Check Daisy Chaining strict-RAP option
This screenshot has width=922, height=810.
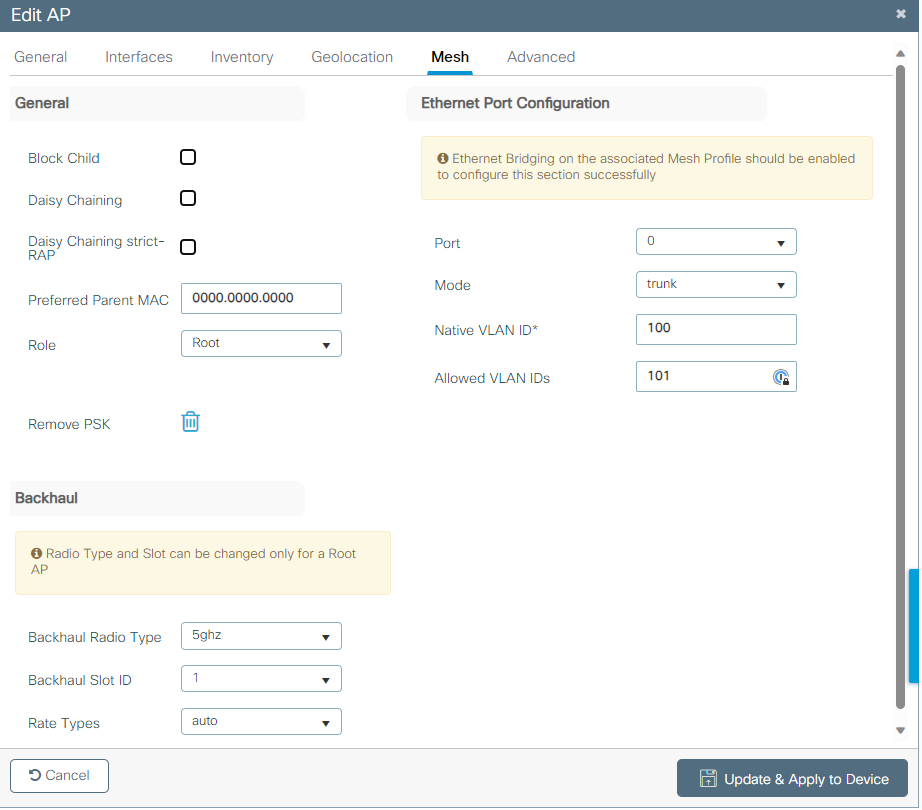(188, 247)
